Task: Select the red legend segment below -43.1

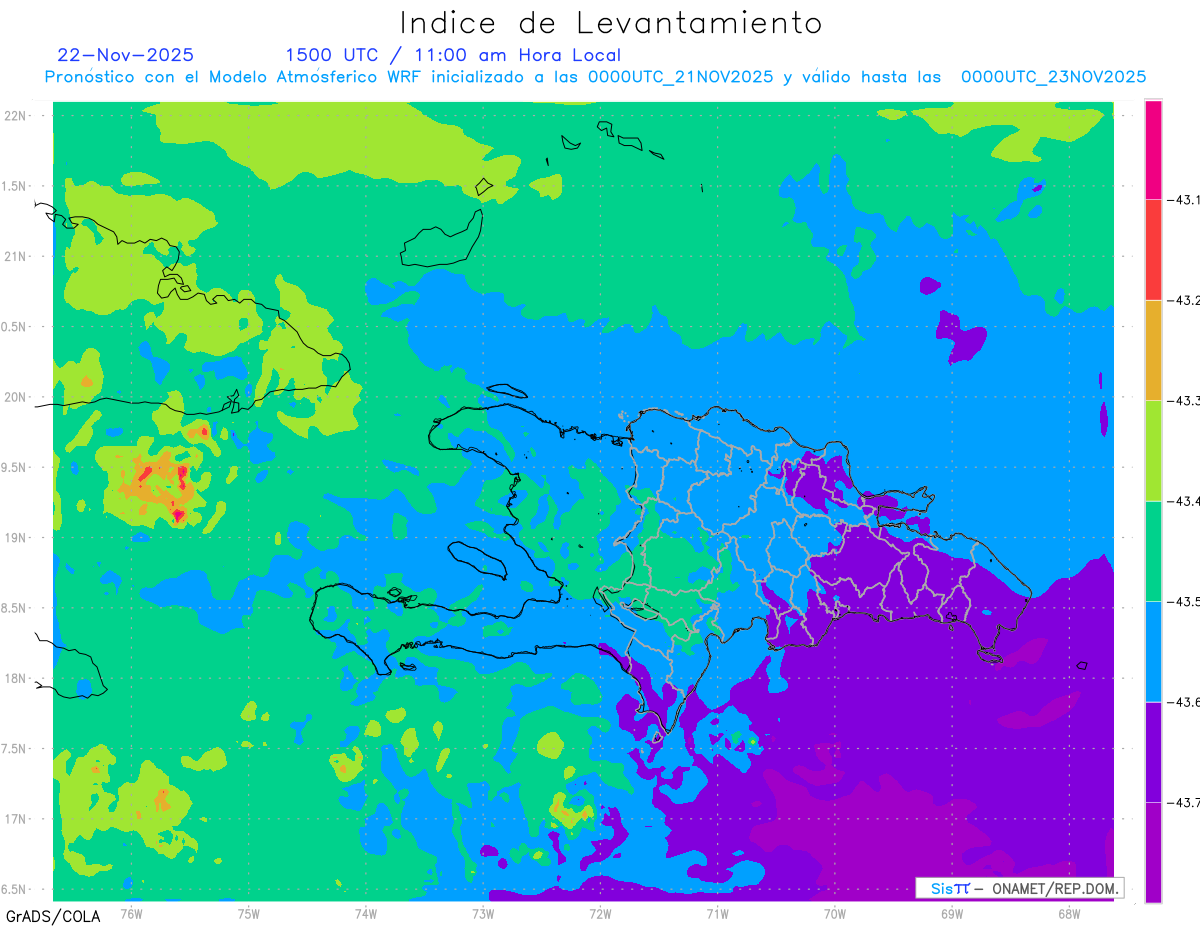Action: coord(1153,250)
